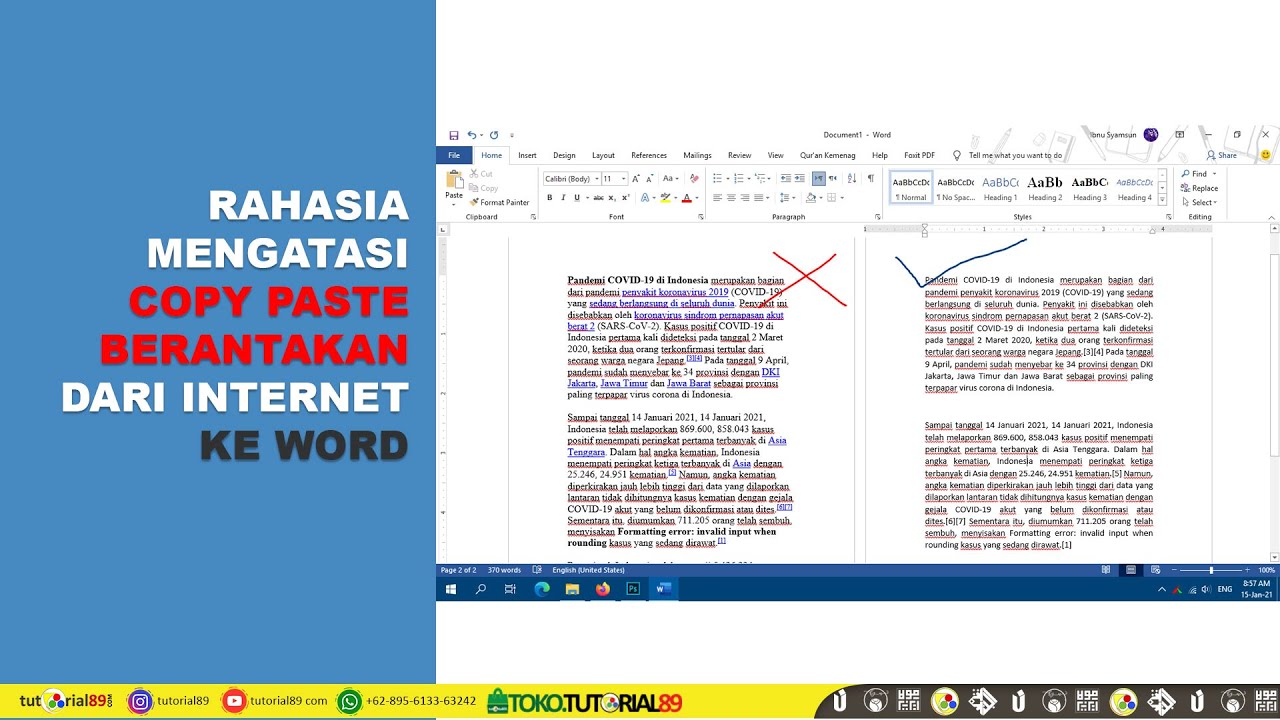This screenshot has height=720, width=1280.
Task: Save document with the Quick Access icon
Action: coord(453,135)
